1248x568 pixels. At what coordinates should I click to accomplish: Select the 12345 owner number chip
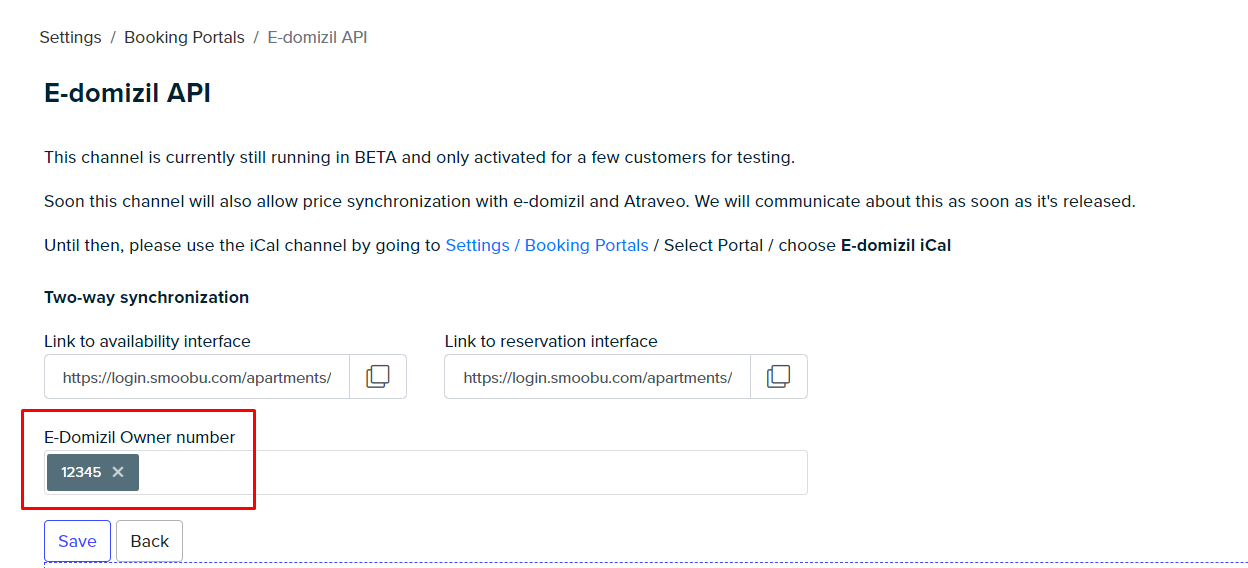pos(82,472)
